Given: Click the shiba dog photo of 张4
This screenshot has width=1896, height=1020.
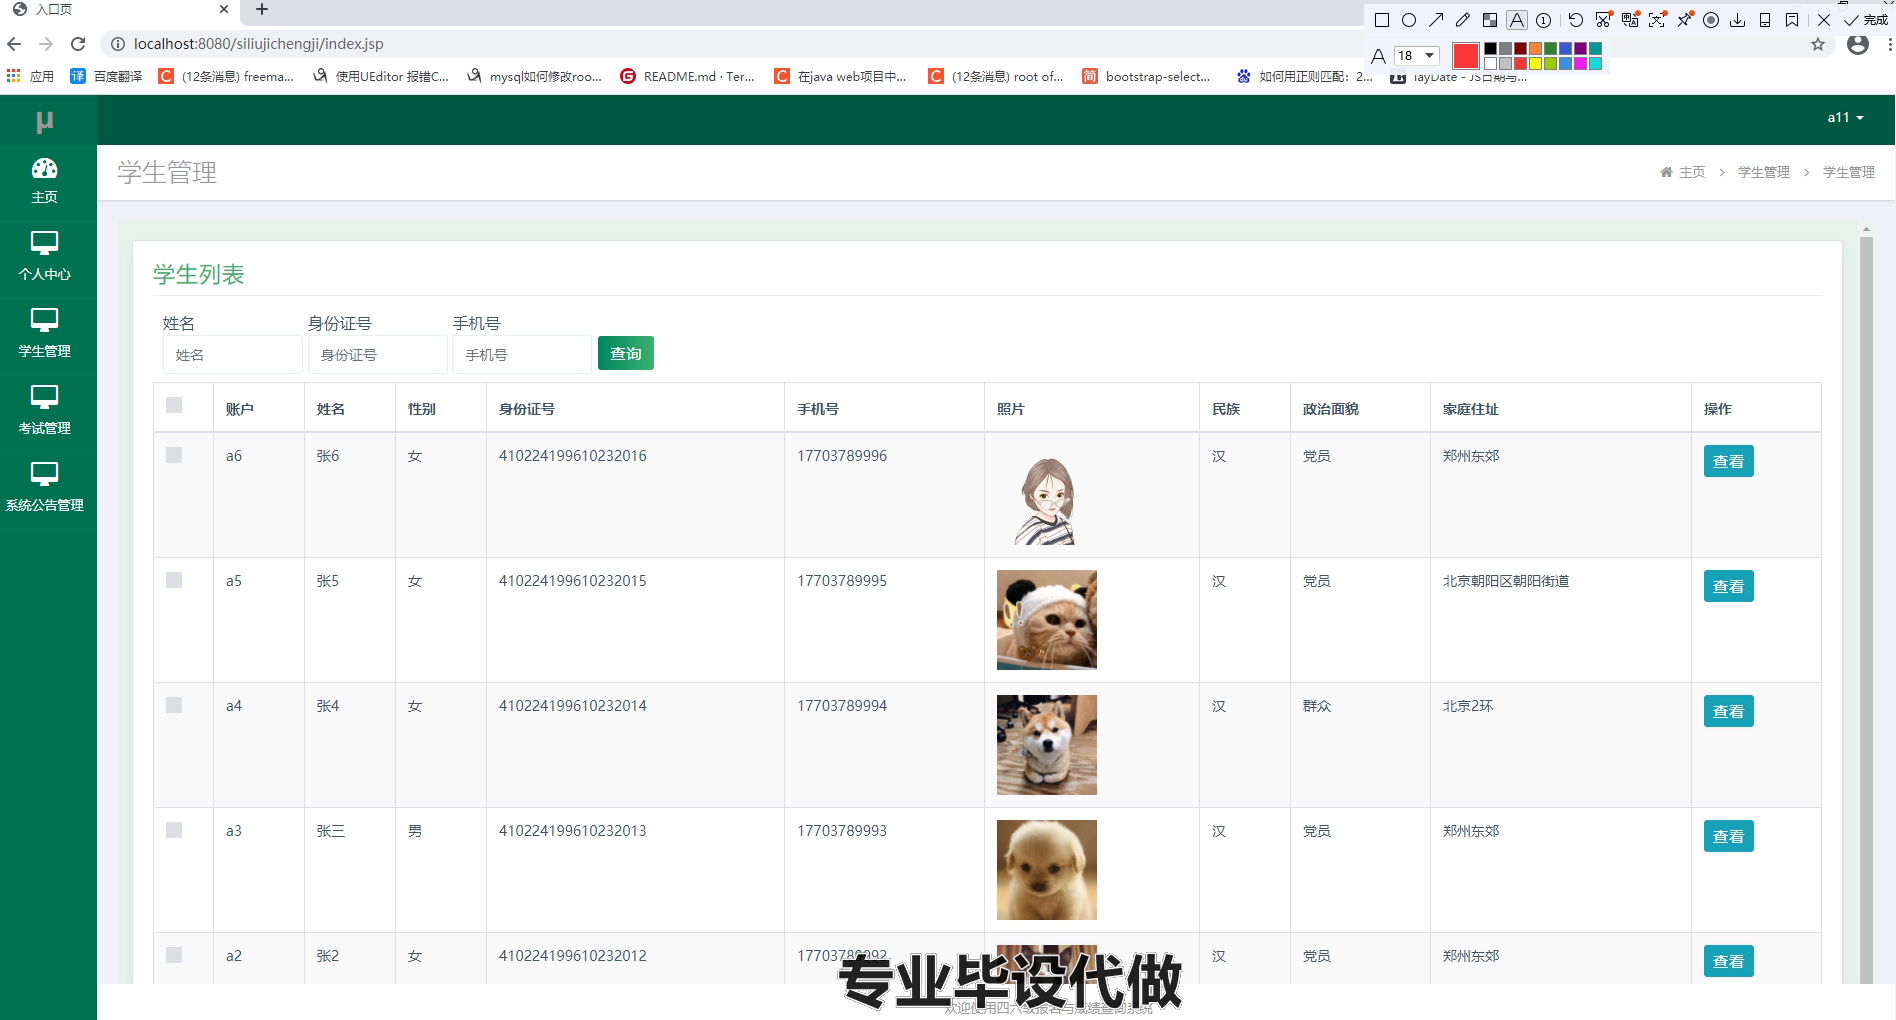Looking at the screenshot, I should click(x=1047, y=745).
